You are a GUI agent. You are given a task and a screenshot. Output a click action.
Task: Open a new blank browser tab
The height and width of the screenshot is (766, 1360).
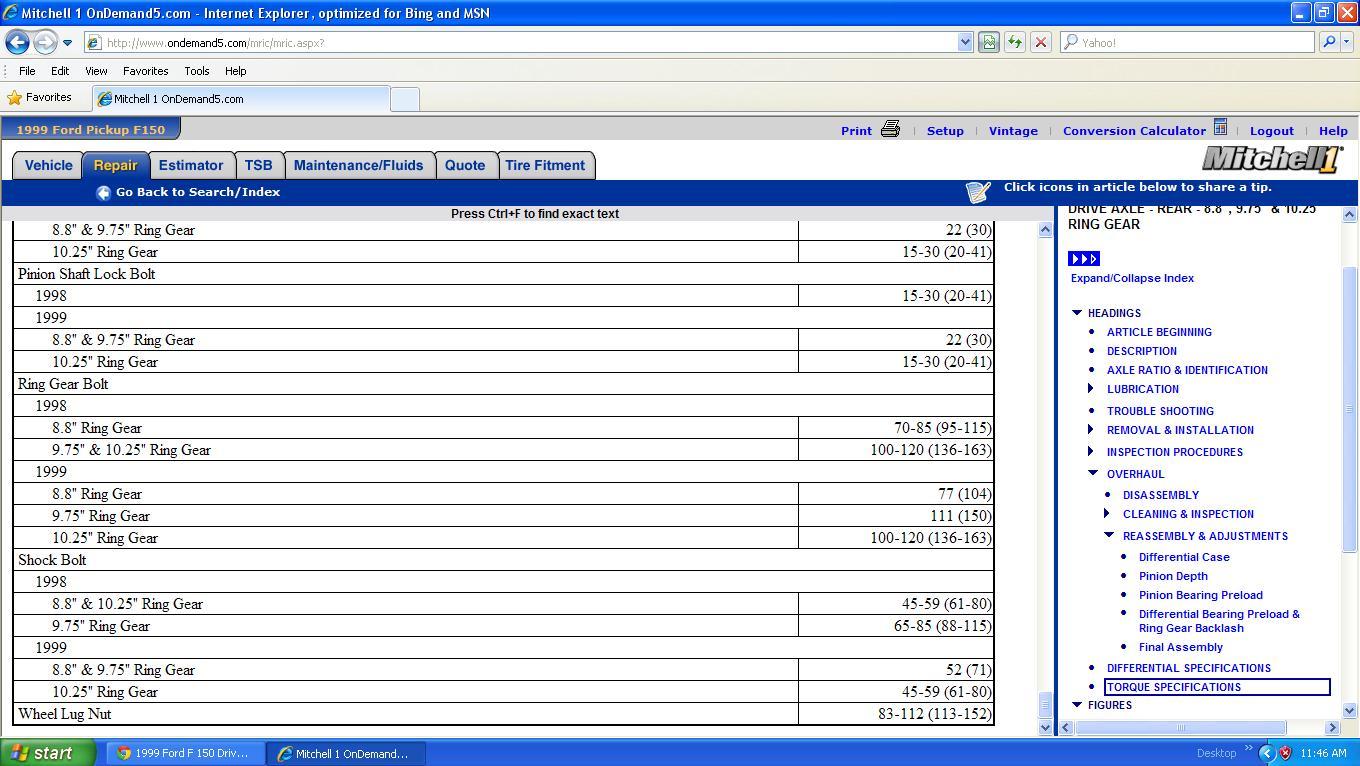[x=404, y=99]
